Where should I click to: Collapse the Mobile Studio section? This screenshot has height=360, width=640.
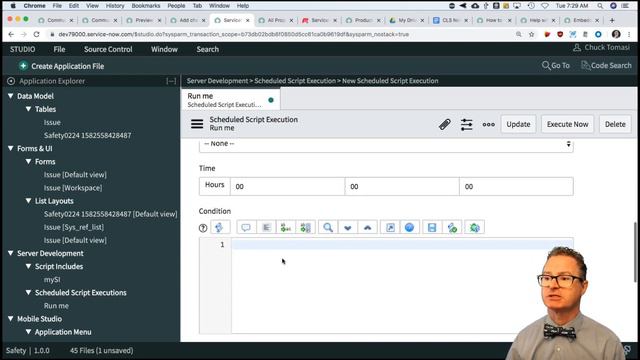[x=11, y=318]
